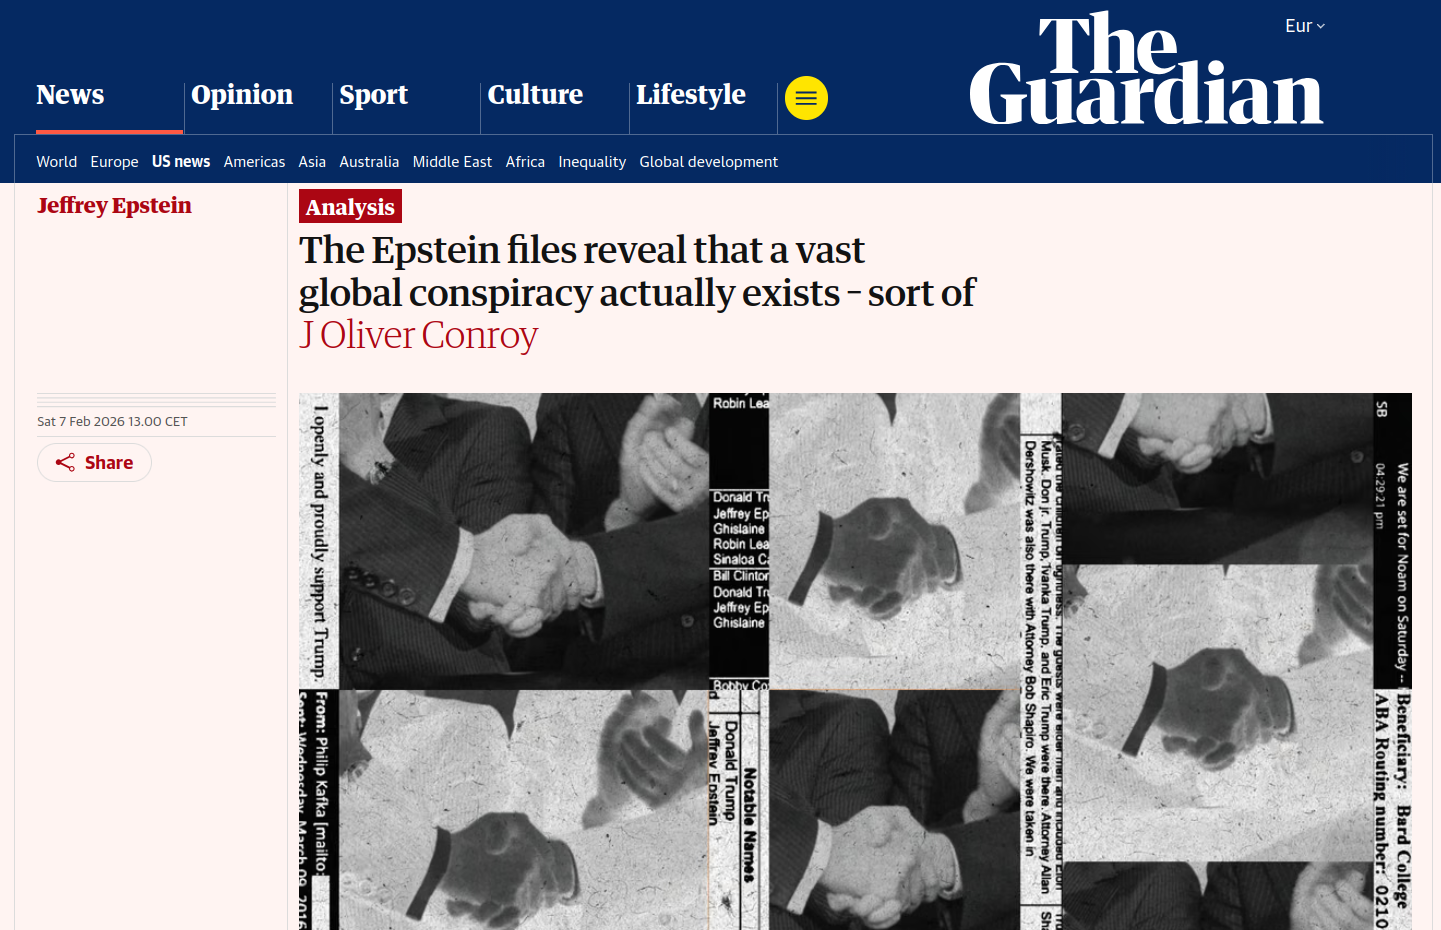This screenshot has height=930, width=1441.
Task: Open the Americas subsection link
Action: point(254,162)
